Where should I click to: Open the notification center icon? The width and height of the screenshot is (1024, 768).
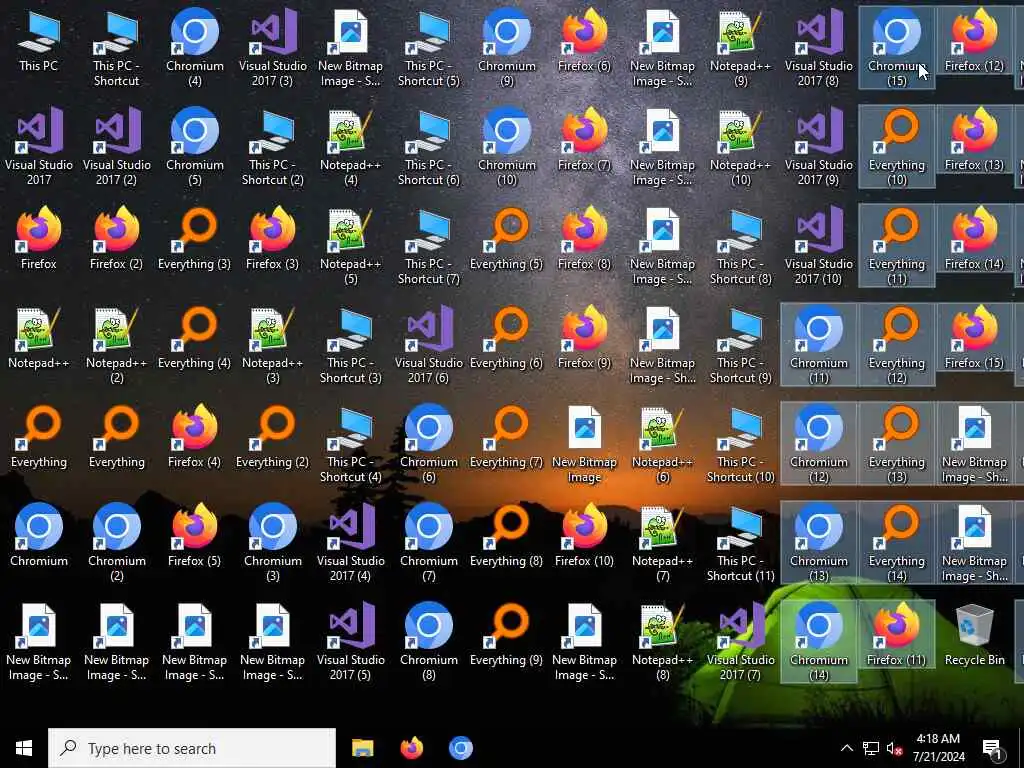992,748
